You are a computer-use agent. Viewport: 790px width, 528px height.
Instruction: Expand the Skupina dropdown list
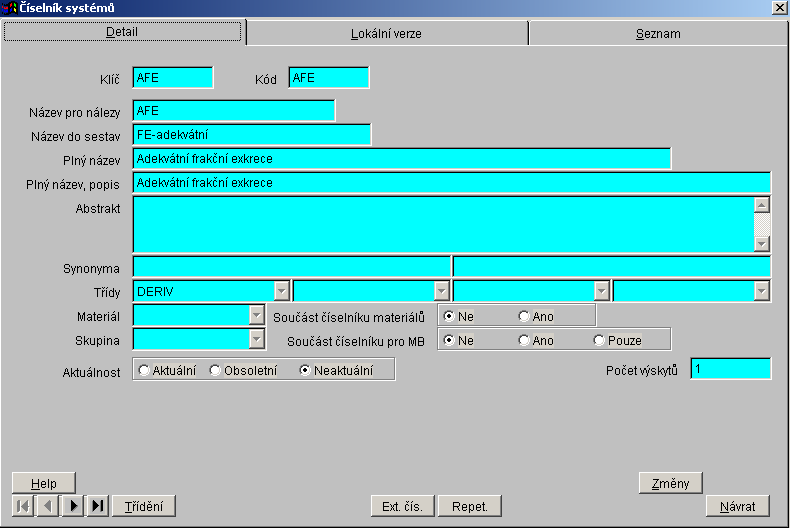click(256, 340)
